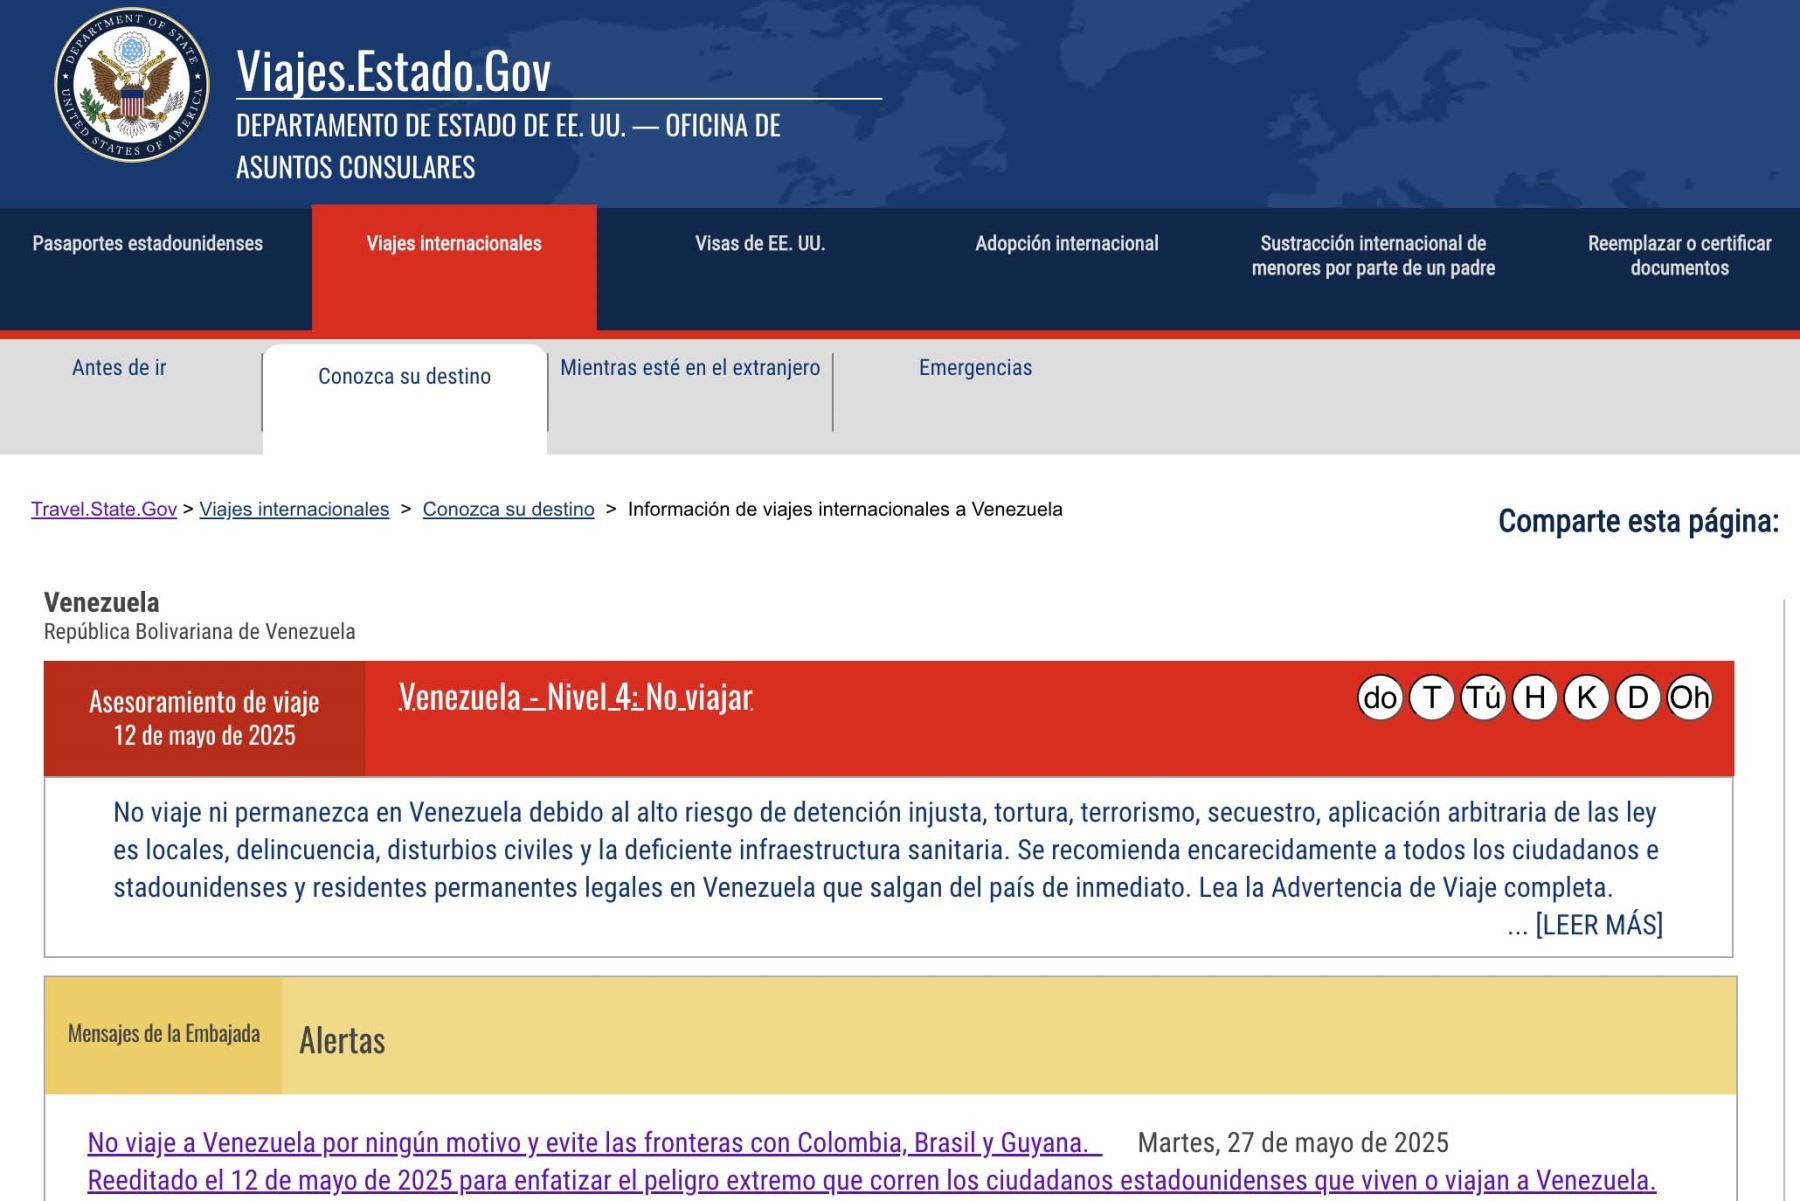The height and width of the screenshot is (1201, 1800).
Task: Click the 'Departamento de Estado de EE. UU.' subtitle
Action: click(508, 146)
